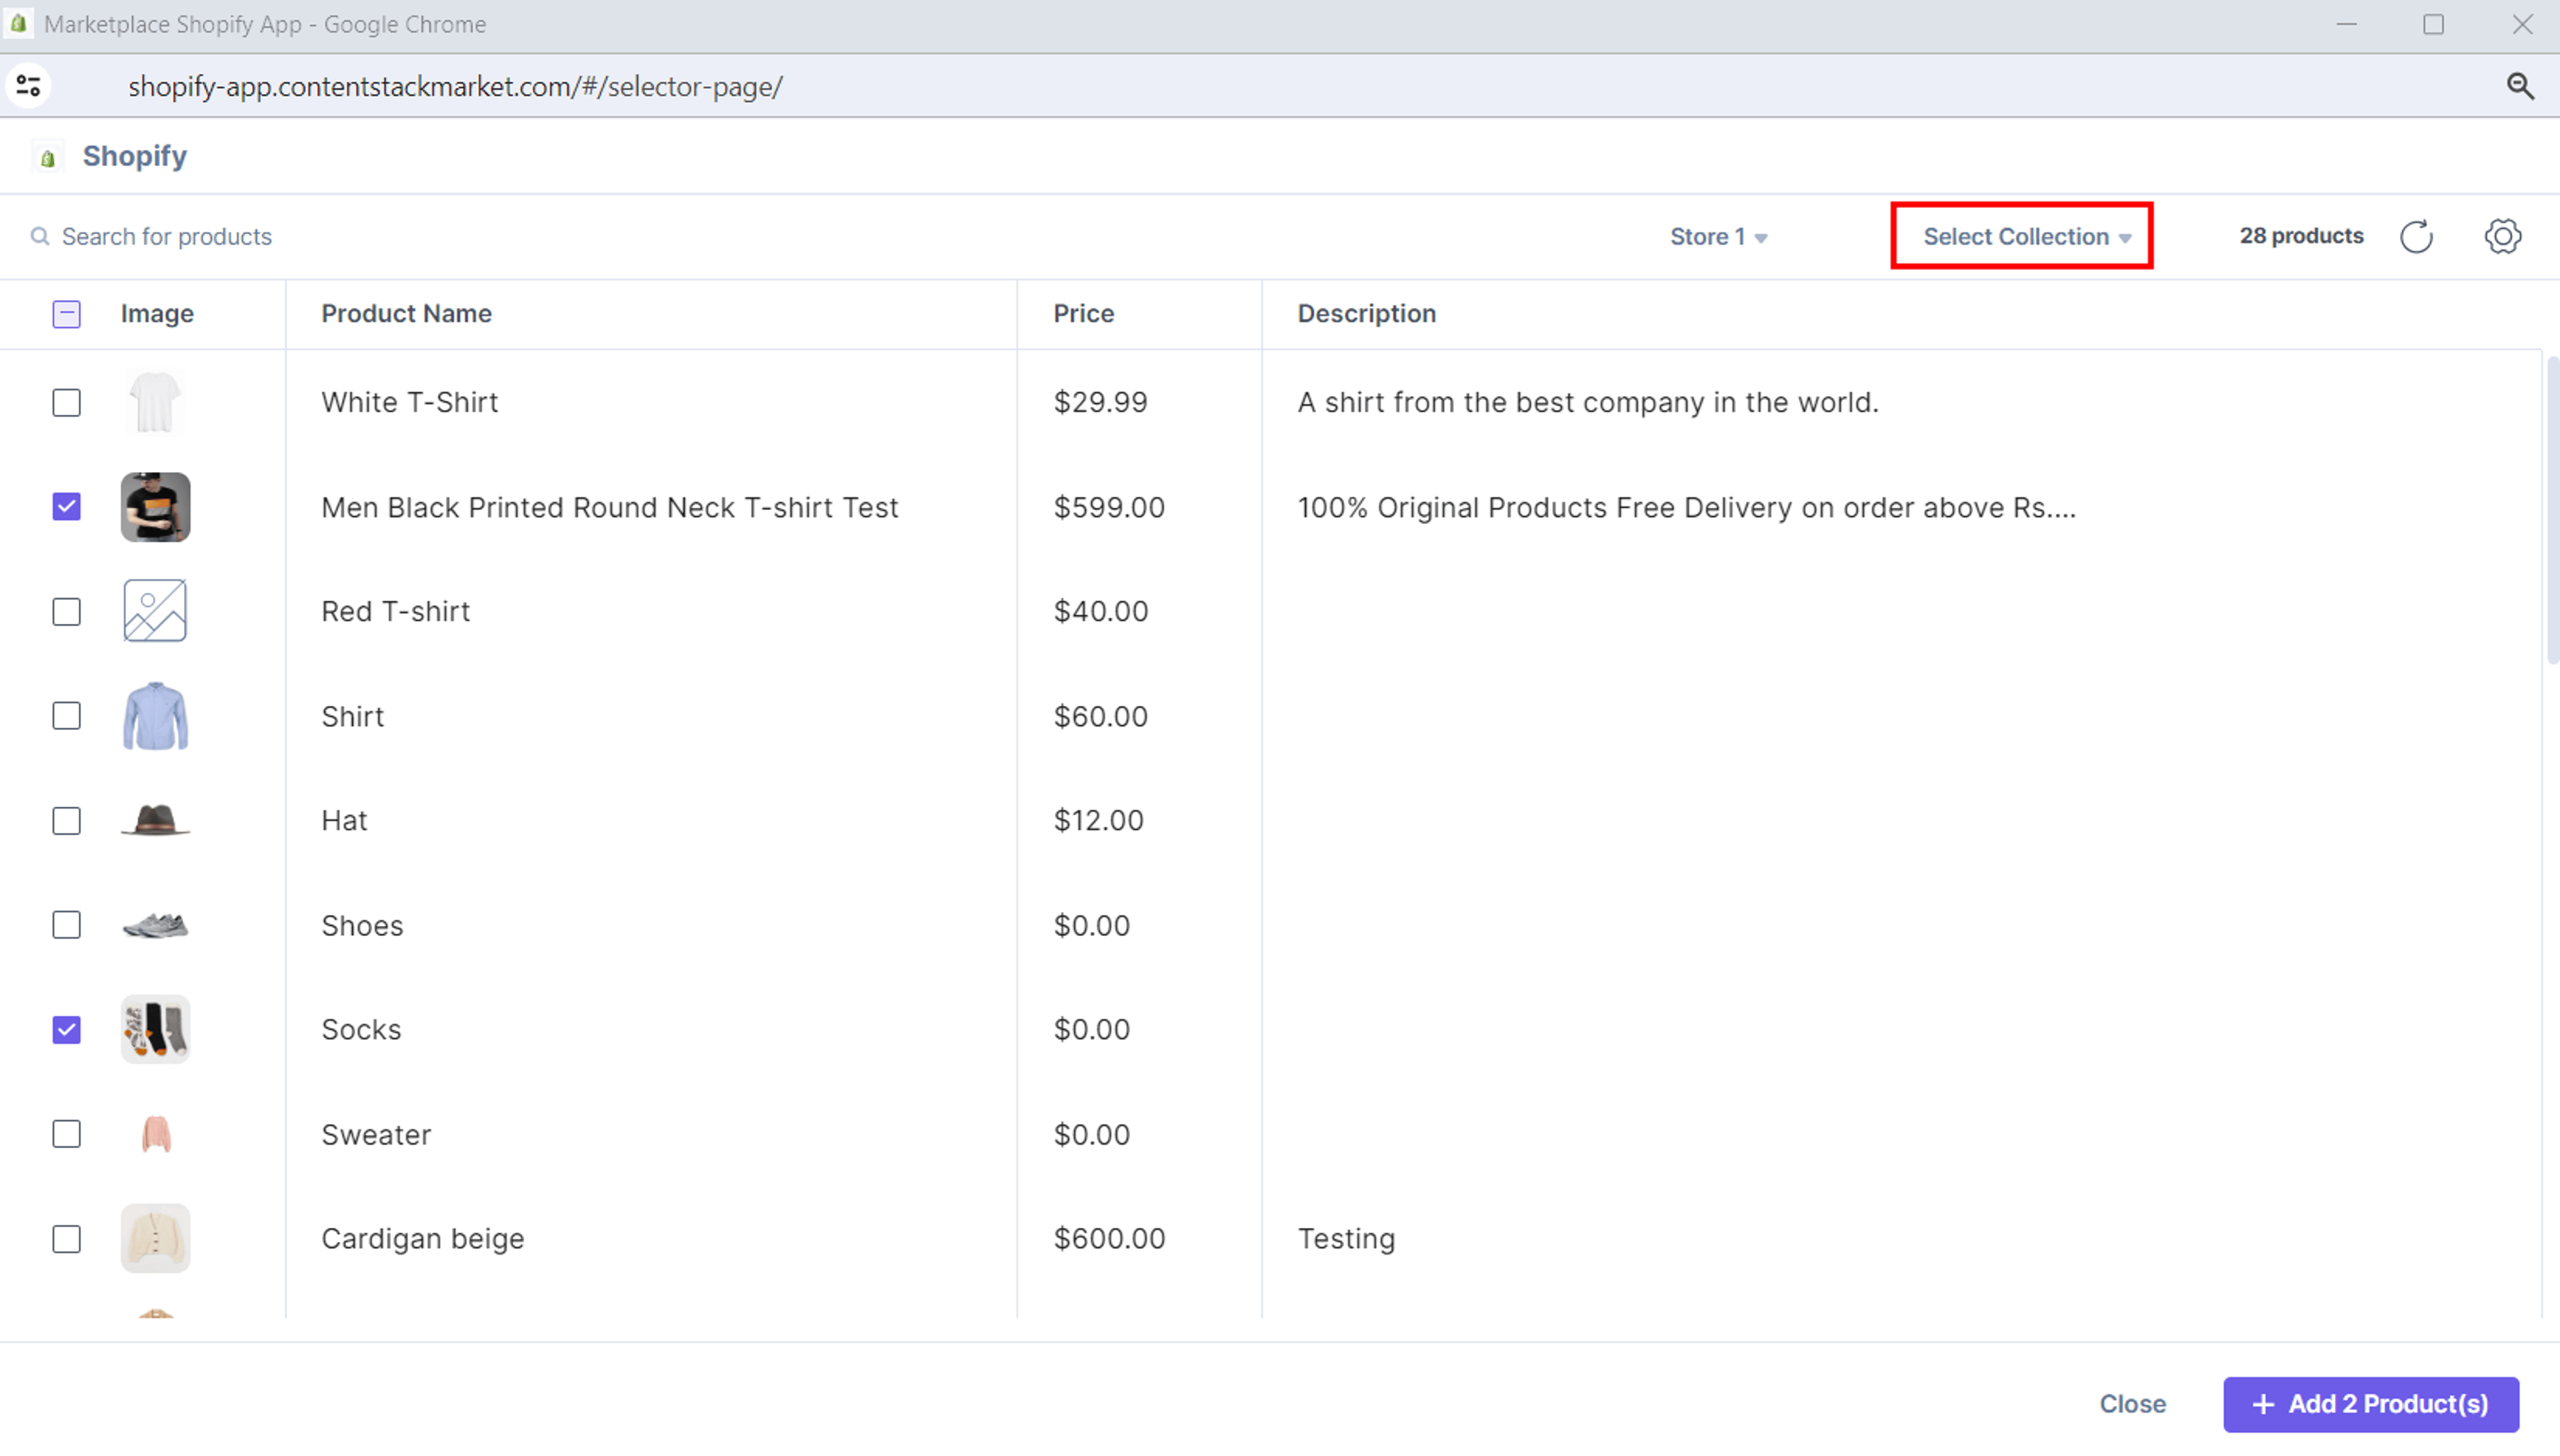The height and width of the screenshot is (1456, 2560).
Task: Click the Socks product name
Action: click(x=361, y=1029)
